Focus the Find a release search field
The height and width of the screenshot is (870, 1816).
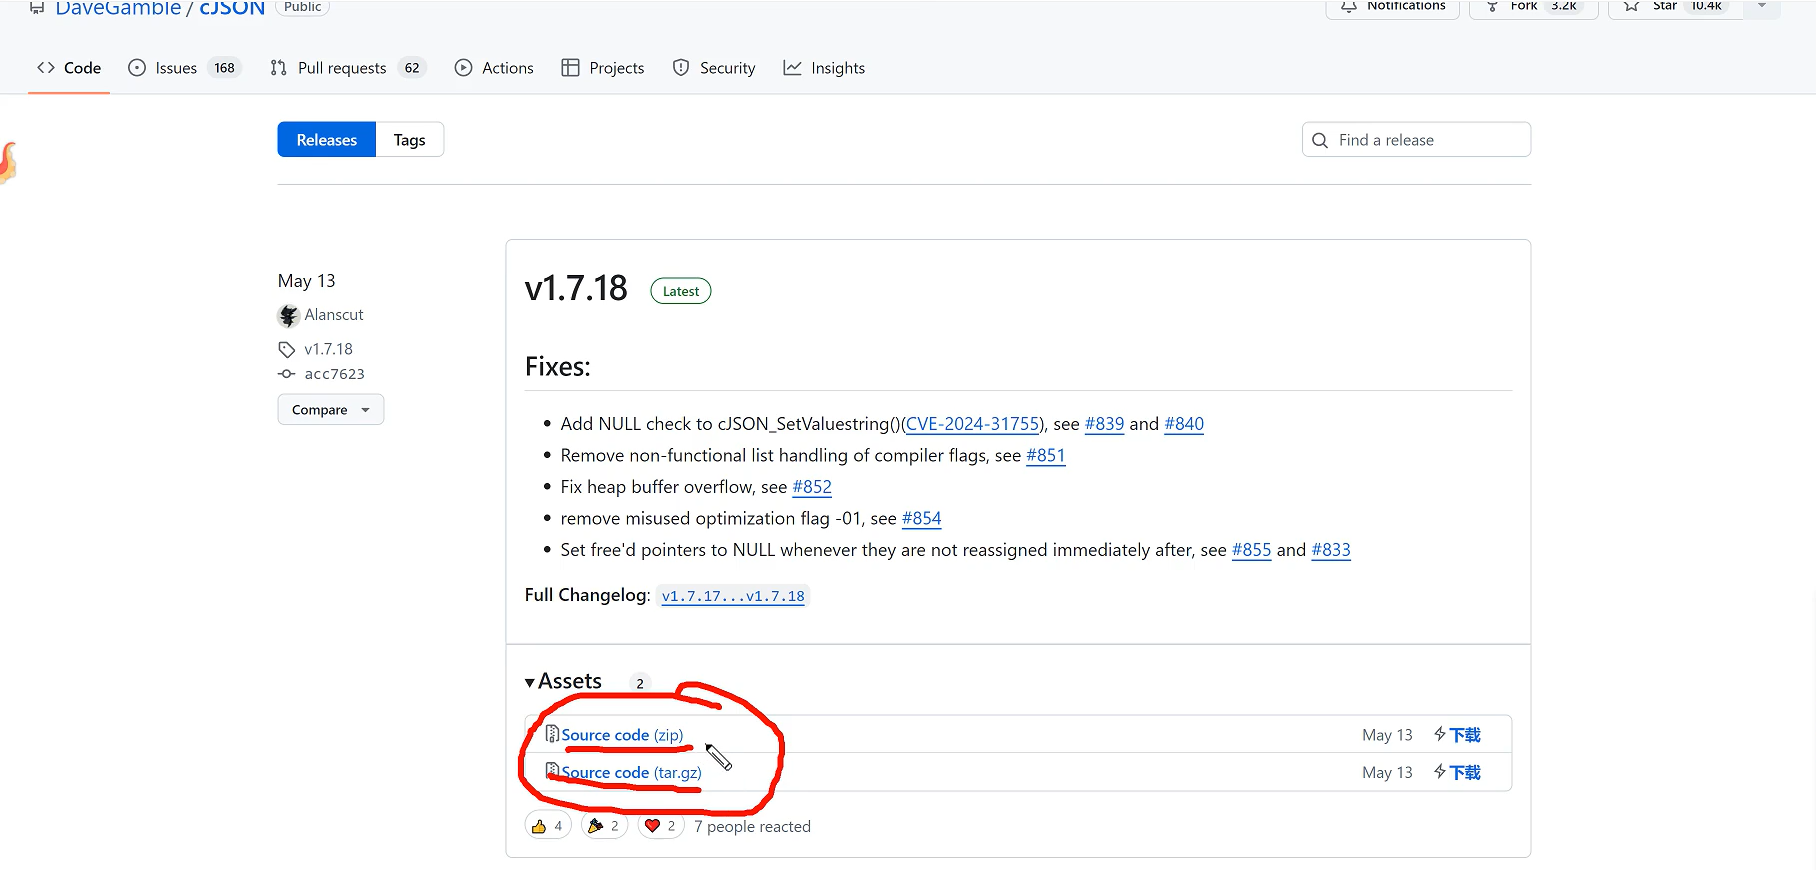[1416, 140]
